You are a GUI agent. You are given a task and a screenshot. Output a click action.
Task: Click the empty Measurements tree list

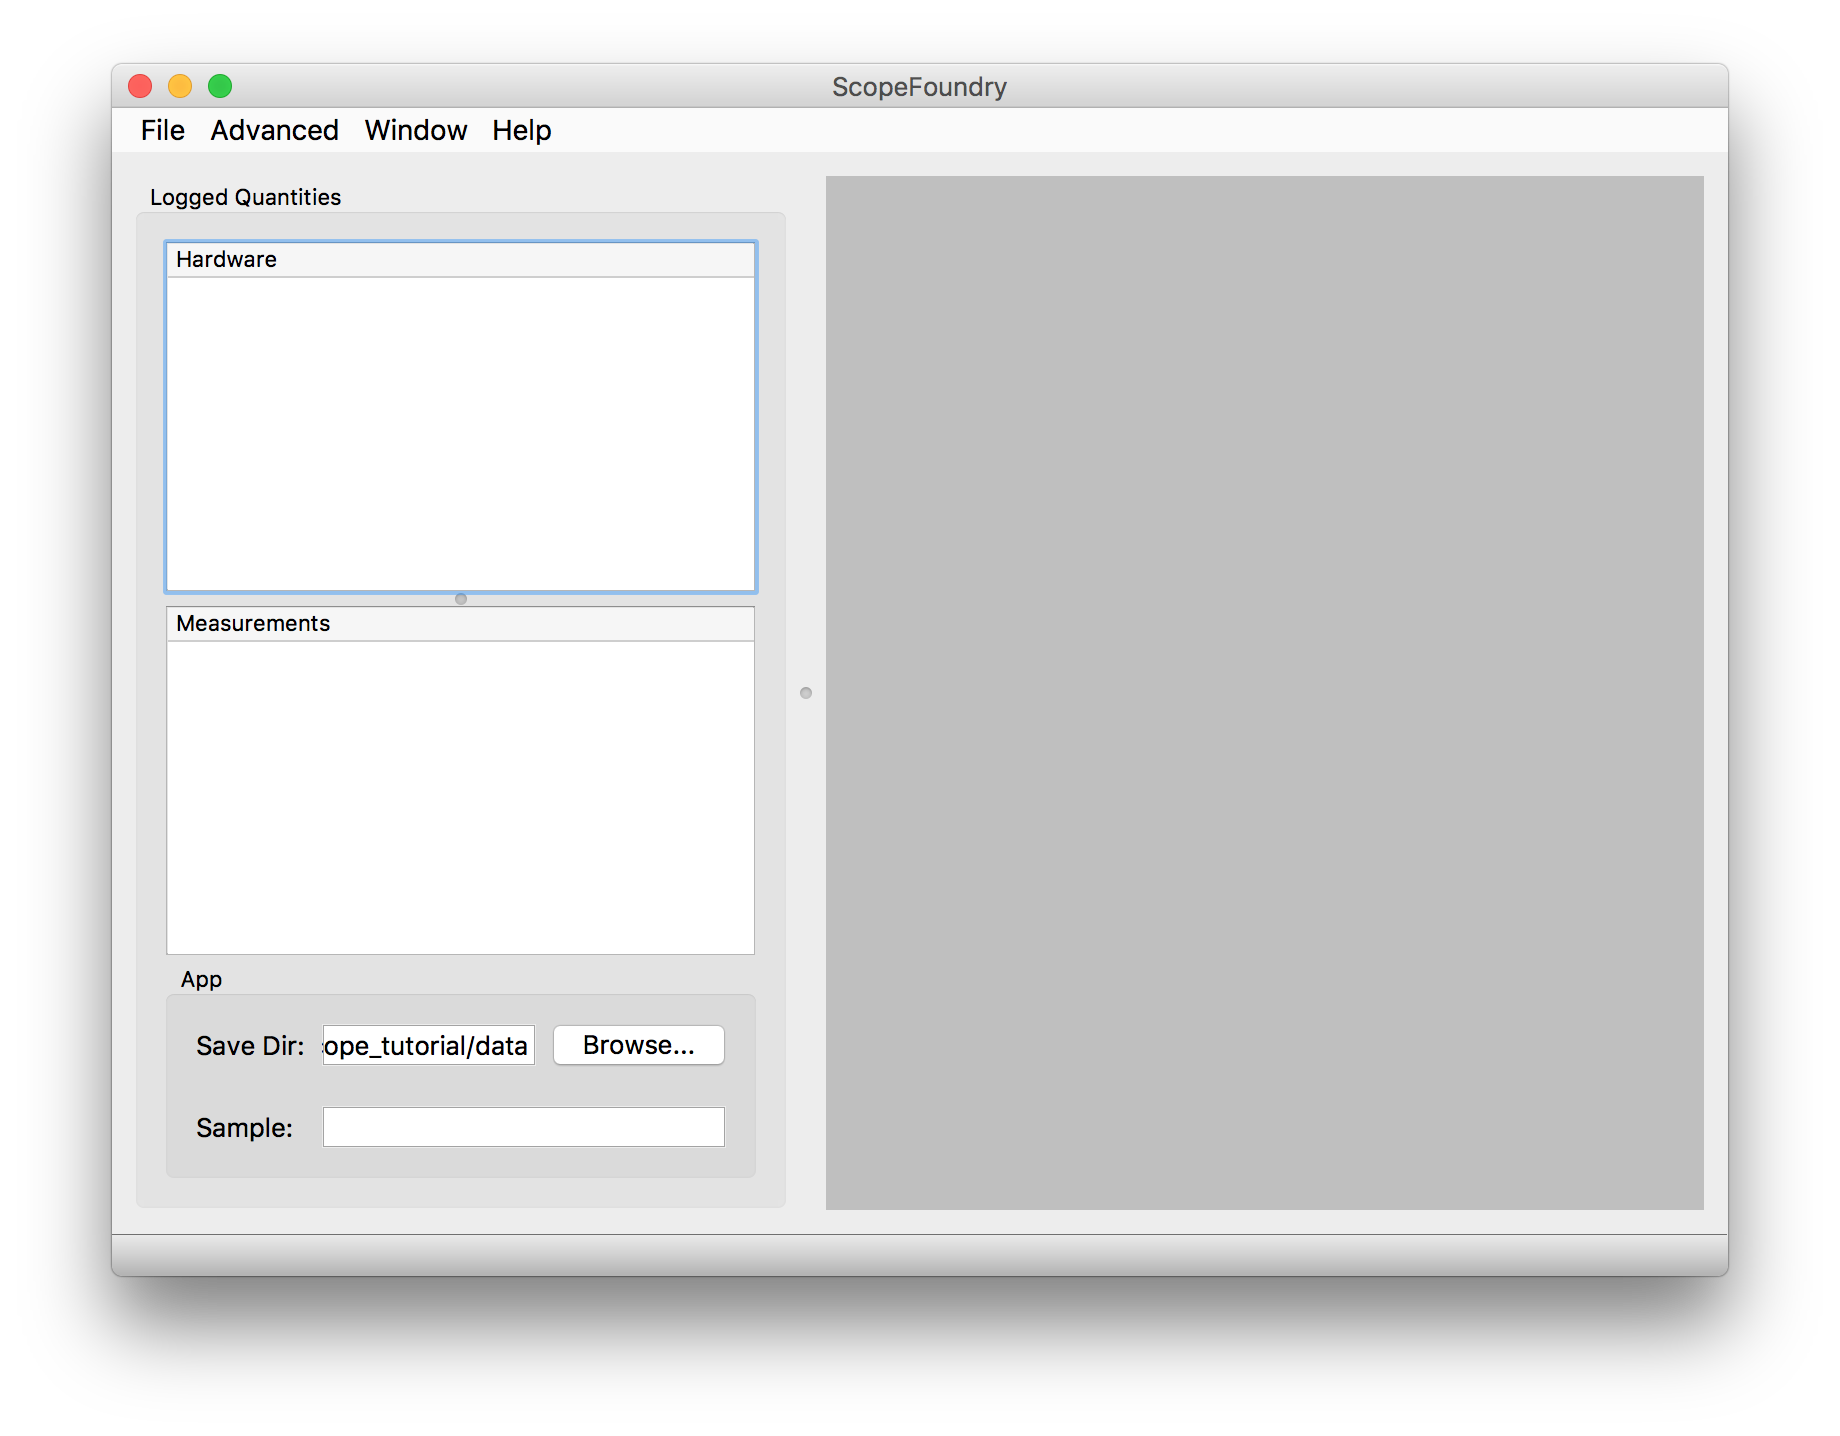pyautogui.click(x=460, y=797)
